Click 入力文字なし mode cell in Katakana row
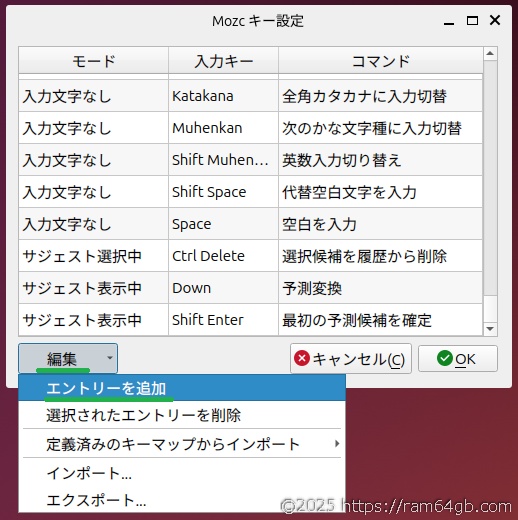 (x=94, y=96)
